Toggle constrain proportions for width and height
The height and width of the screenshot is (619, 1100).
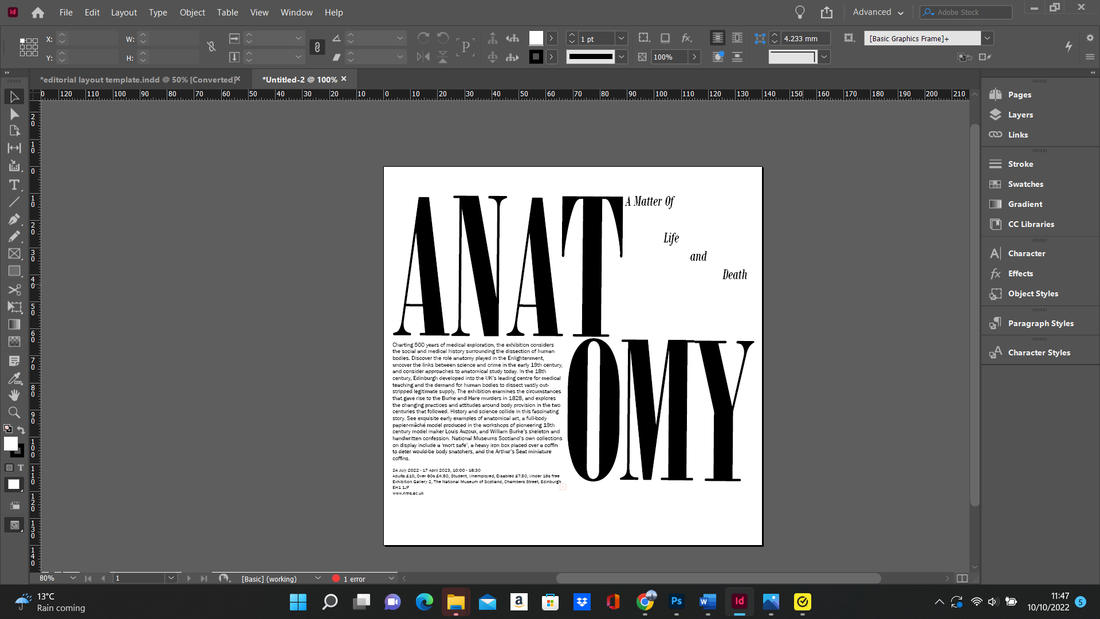click(211, 47)
